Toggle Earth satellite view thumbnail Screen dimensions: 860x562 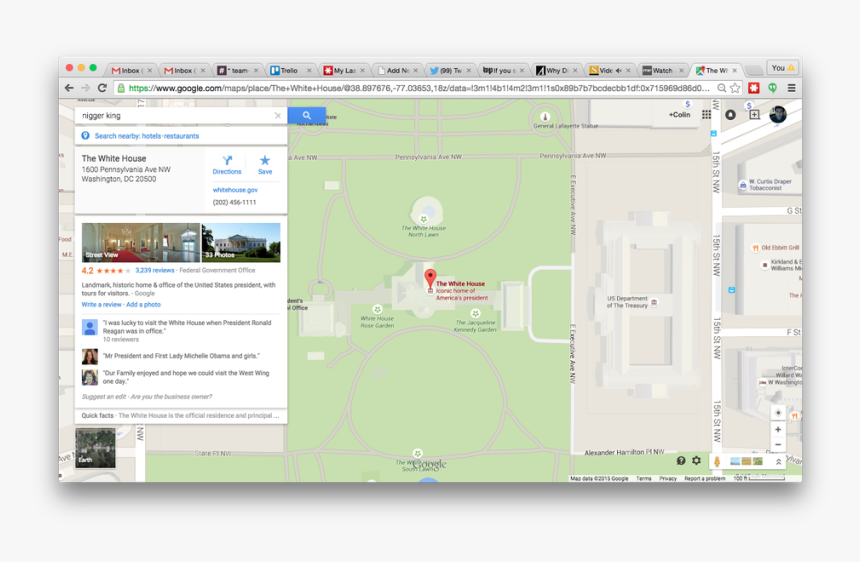point(96,447)
